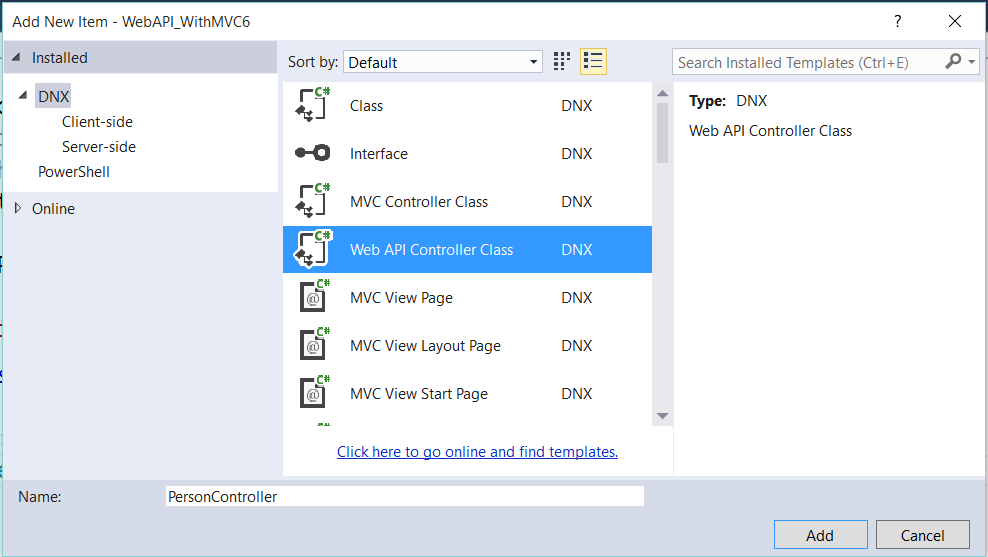Expand the Online section
988x557 pixels.
[x=18, y=208]
